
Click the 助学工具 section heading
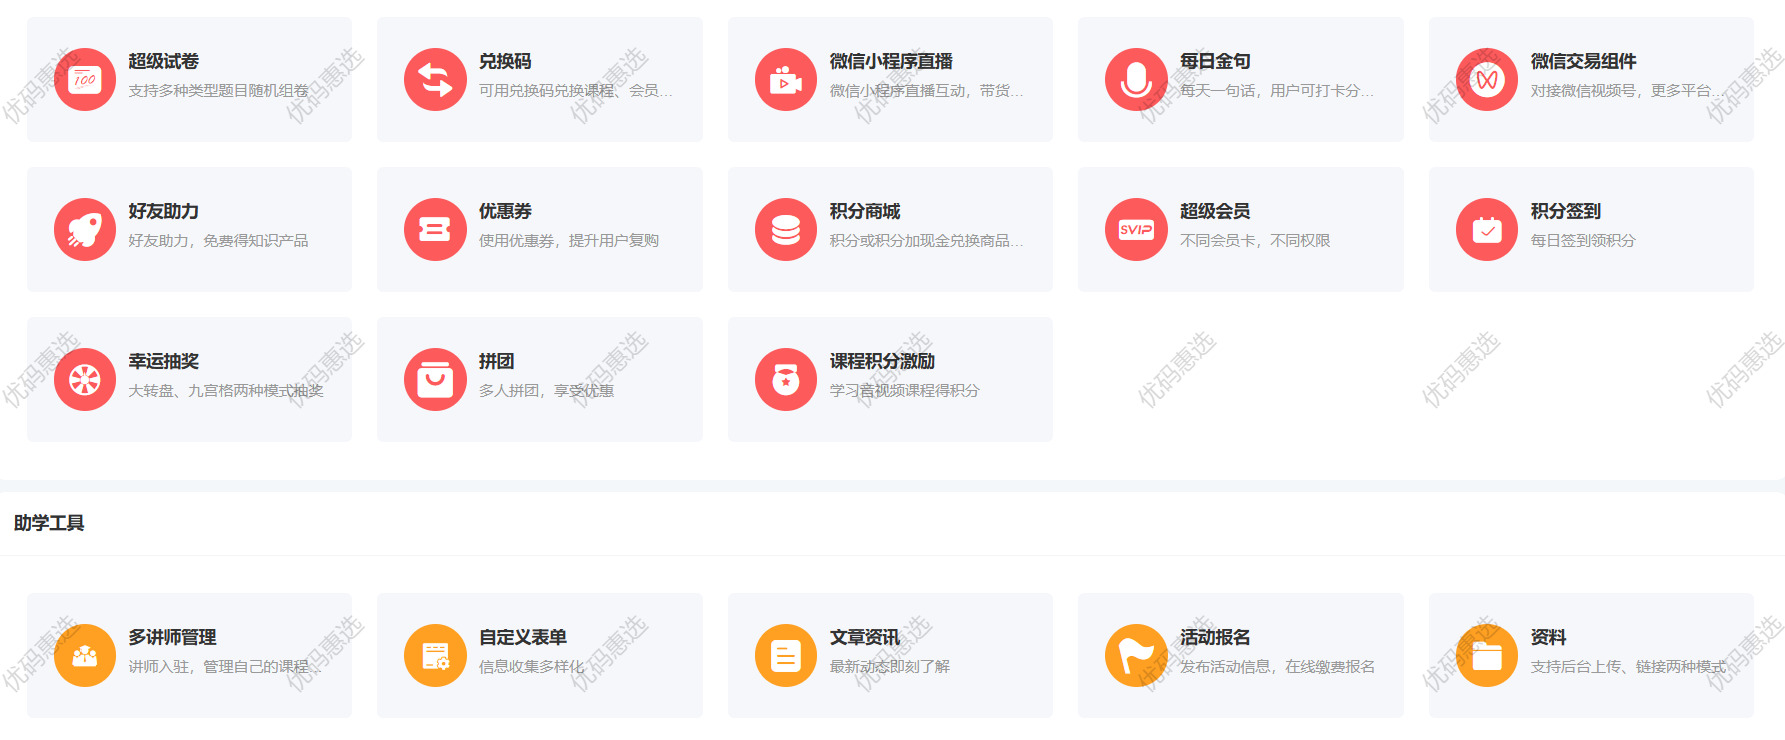point(49,523)
